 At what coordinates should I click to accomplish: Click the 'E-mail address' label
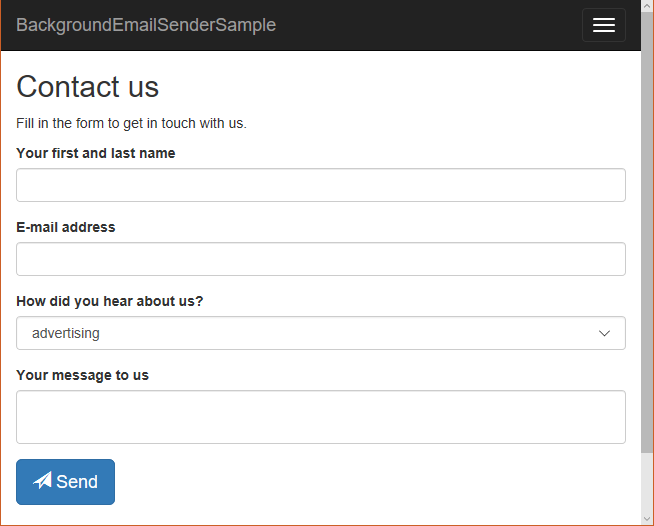pyautogui.click(x=66, y=227)
